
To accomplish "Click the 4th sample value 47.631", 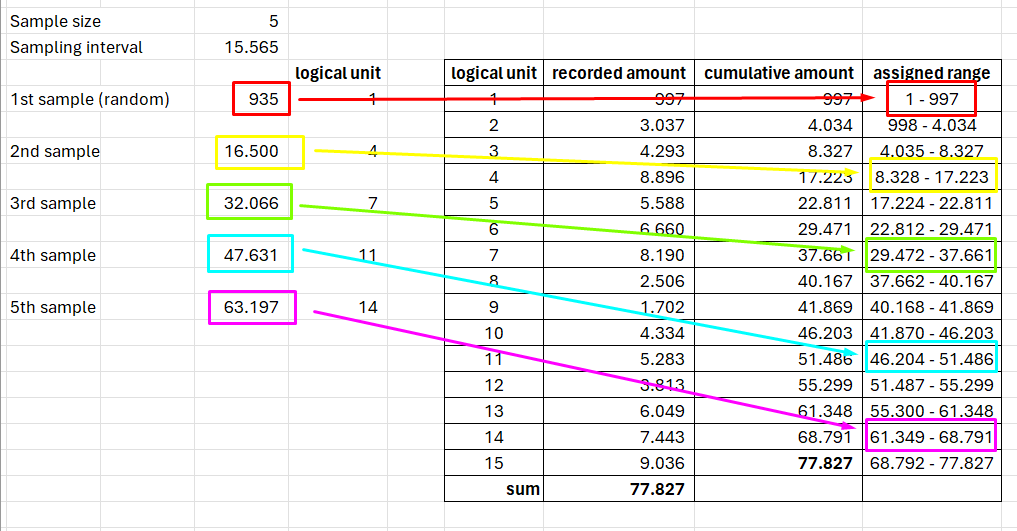I will [x=250, y=254].
